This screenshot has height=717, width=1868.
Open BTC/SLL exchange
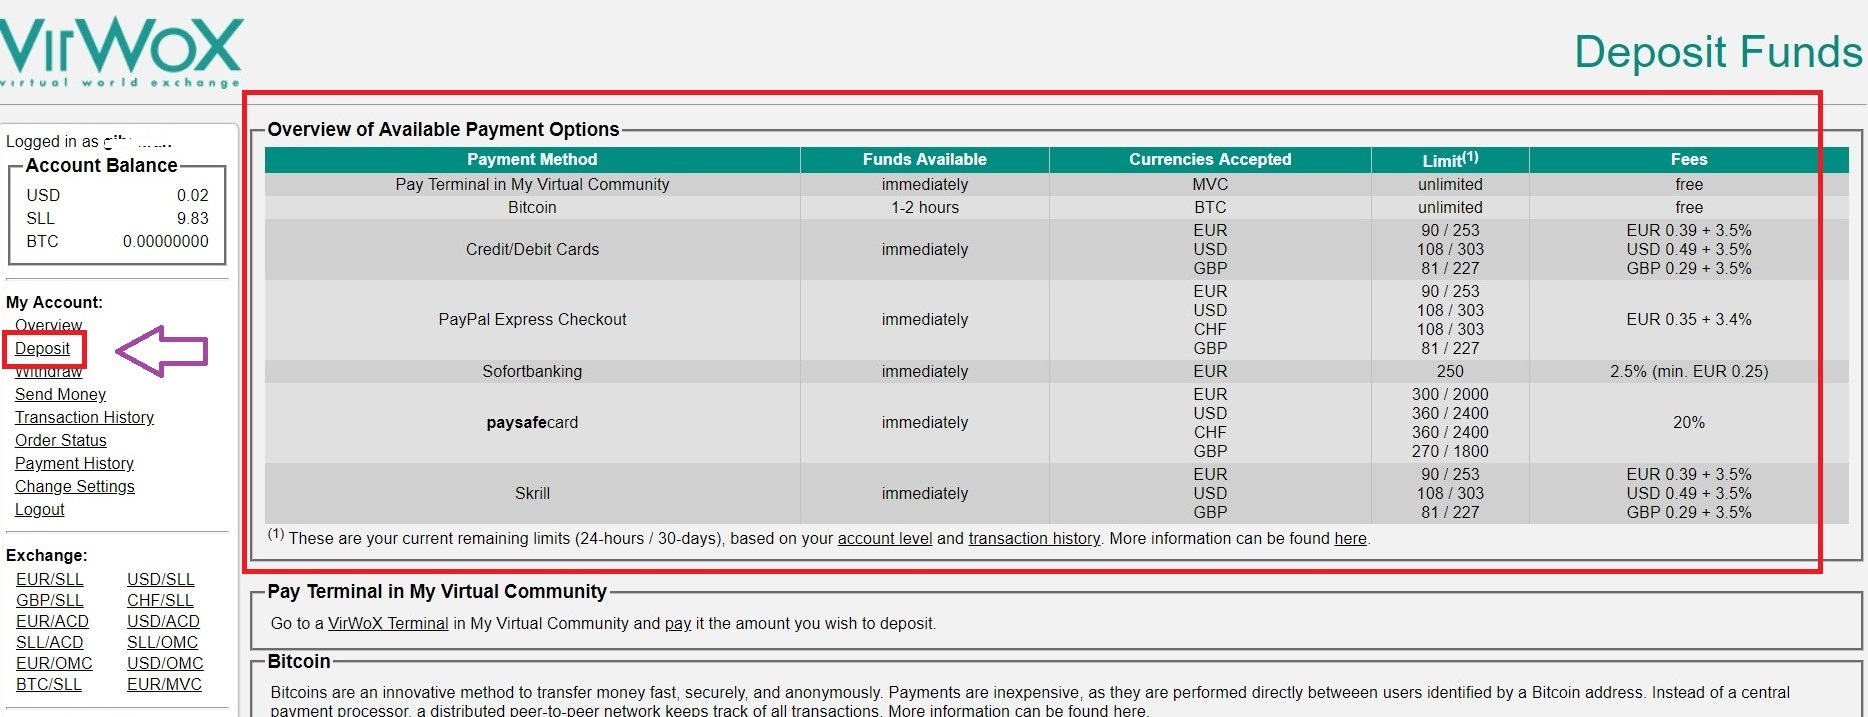48,684
